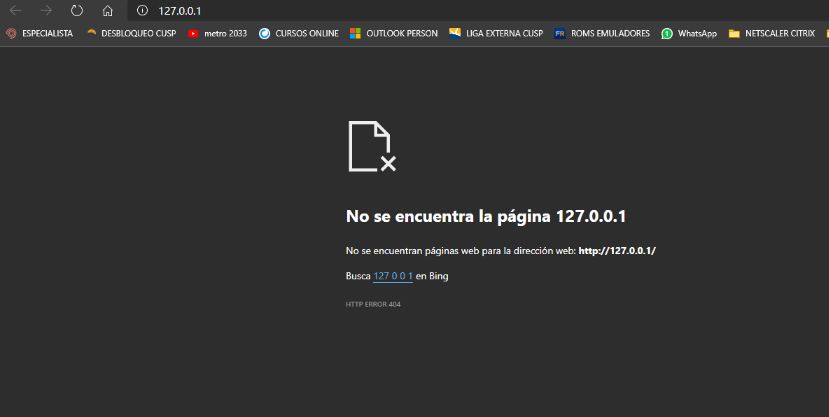Viewport: 829px width, 417px height.
Task: Open the DESBLOQUEO CUSP bookmark
Action: click(131, 33)
